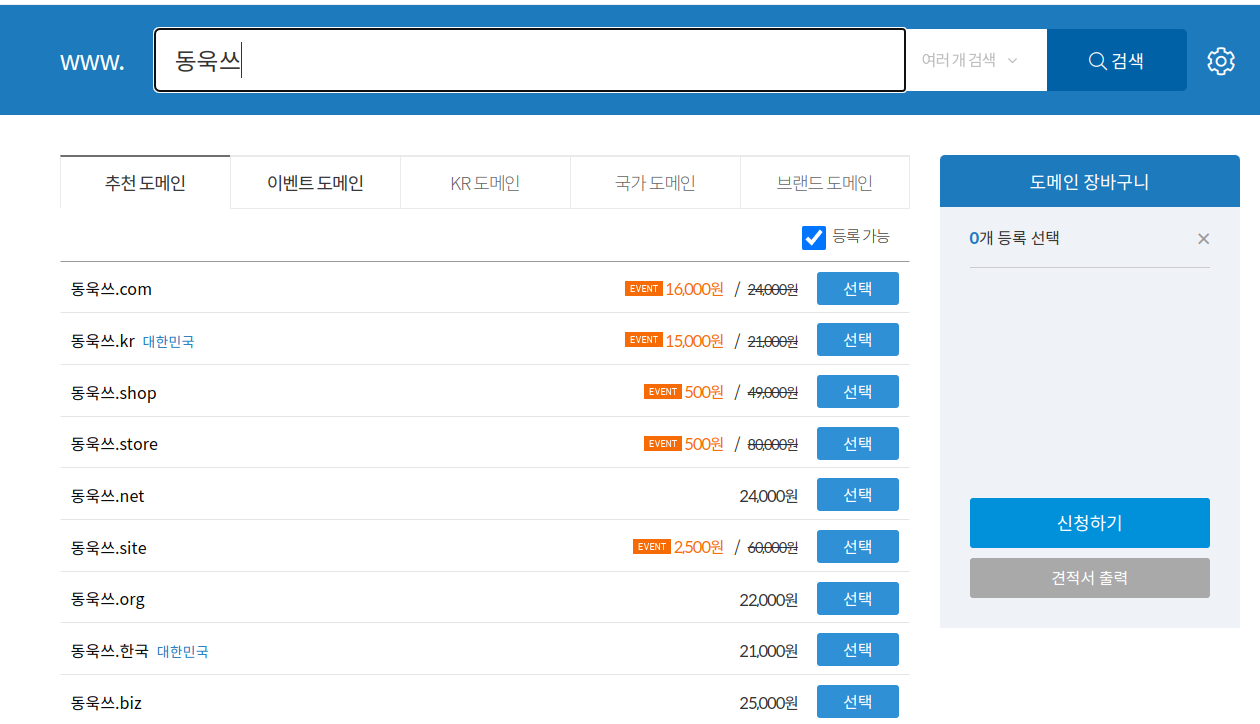Click the 견적서 출력 button
Screen dimensions: 1260x724
(1089, 577)
